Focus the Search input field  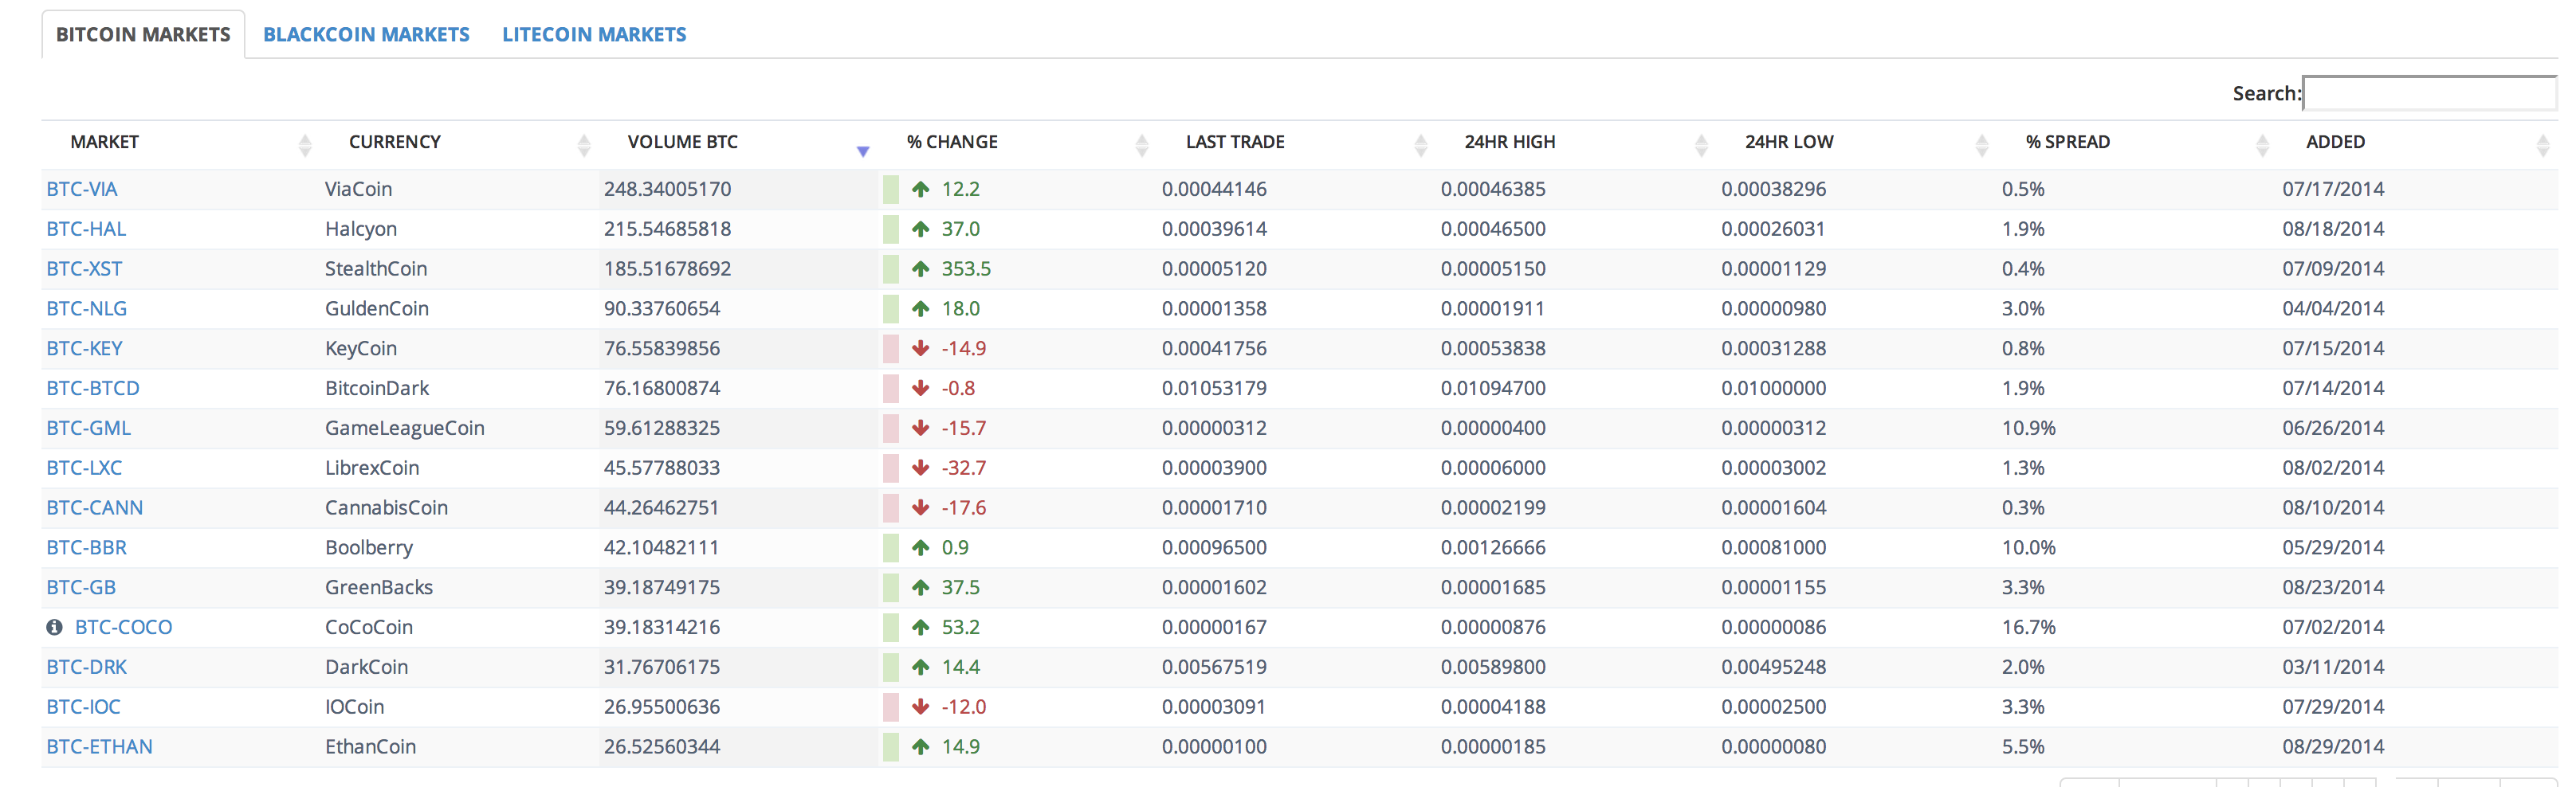(x=2430, y=93)
